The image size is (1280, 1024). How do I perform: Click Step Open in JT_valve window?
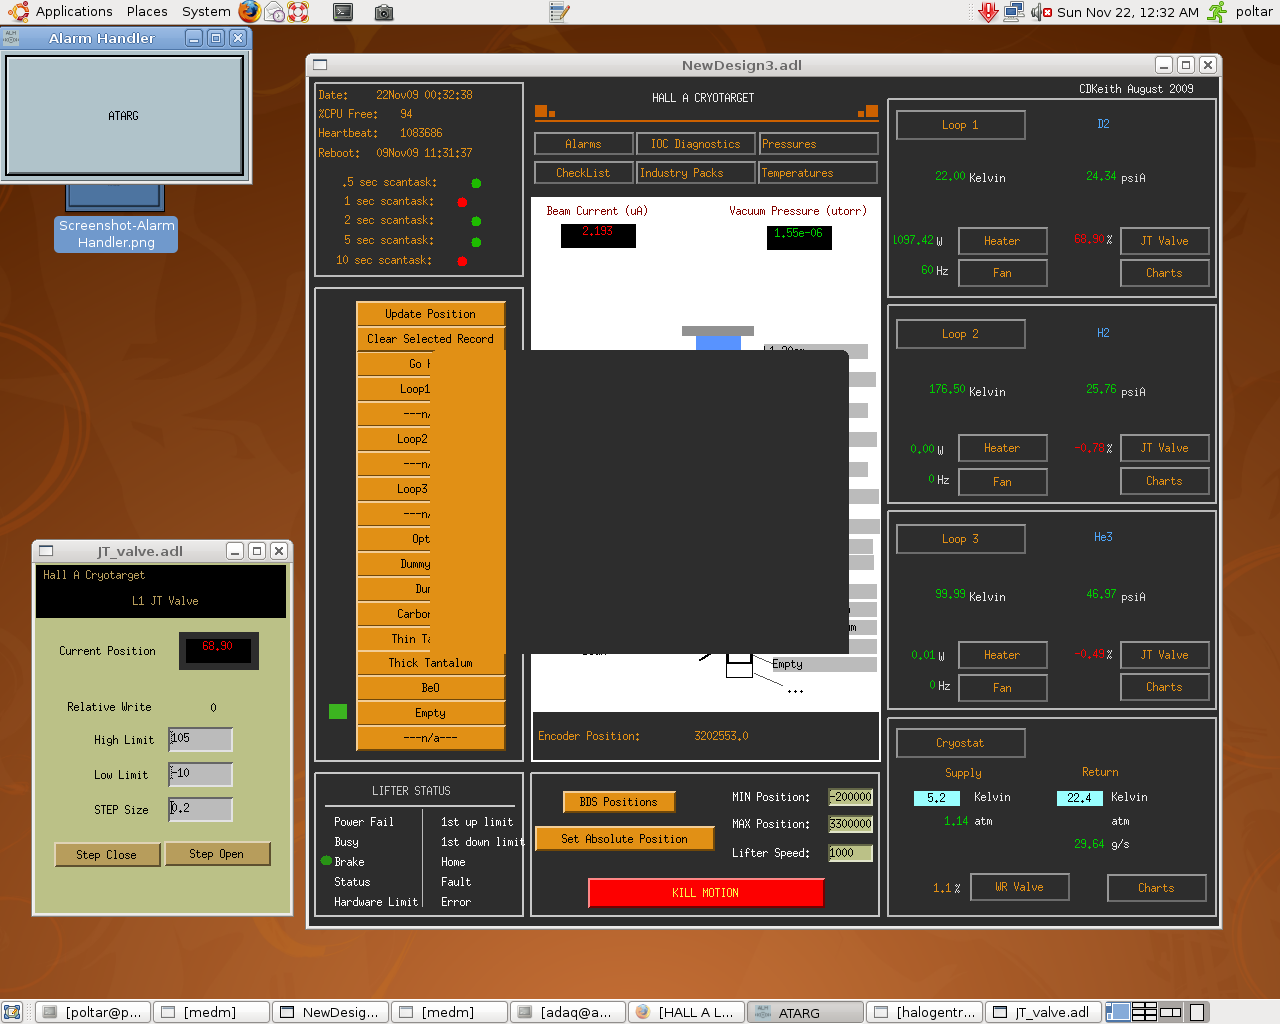(217, 854)
